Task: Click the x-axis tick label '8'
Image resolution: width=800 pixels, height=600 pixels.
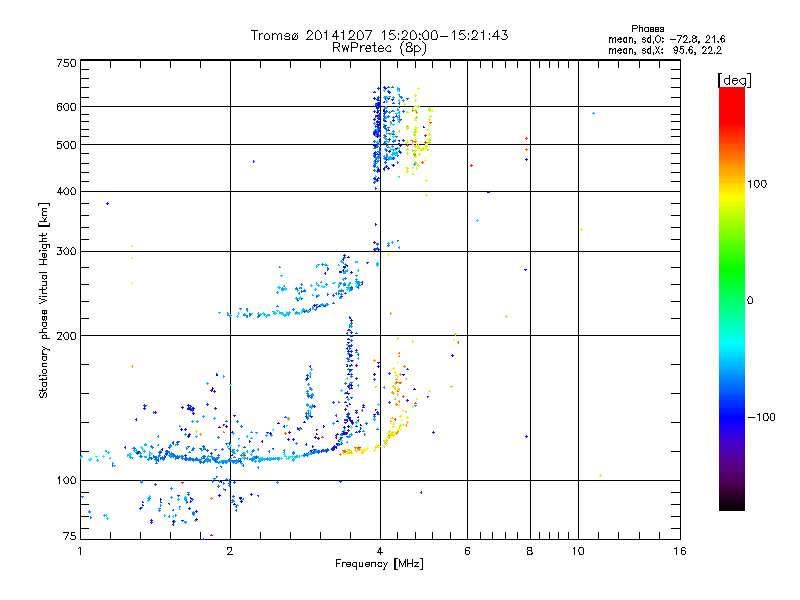Action: click(530, 551)
